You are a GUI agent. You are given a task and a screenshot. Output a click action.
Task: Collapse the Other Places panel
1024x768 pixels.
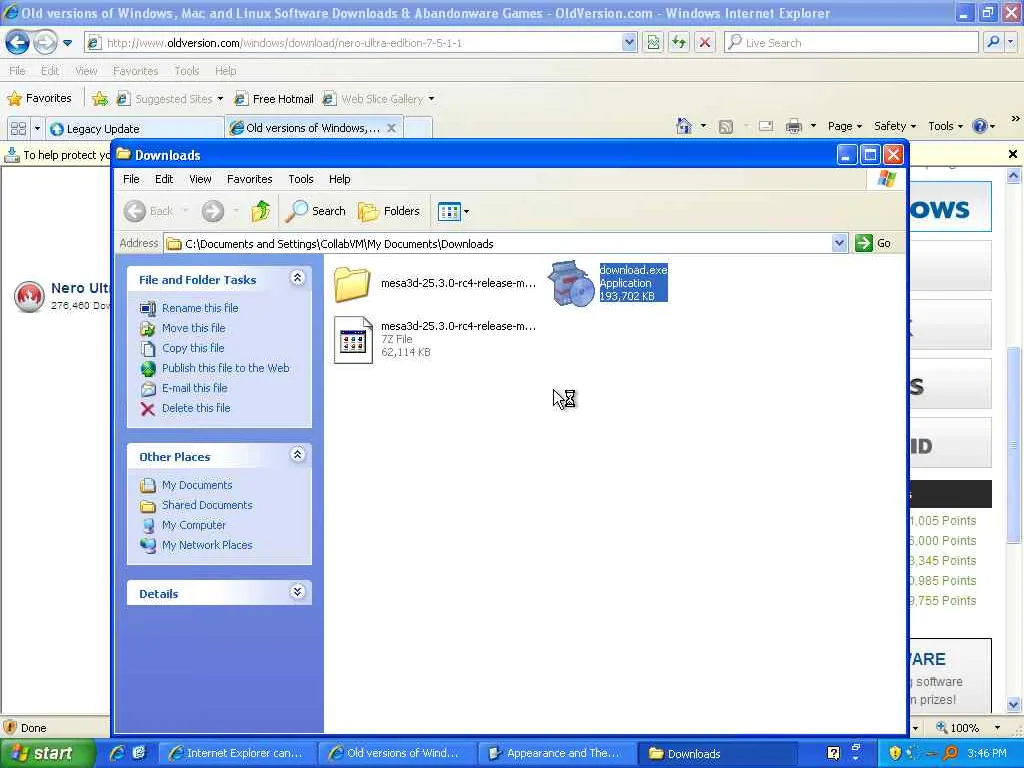[x=297, y=455]
